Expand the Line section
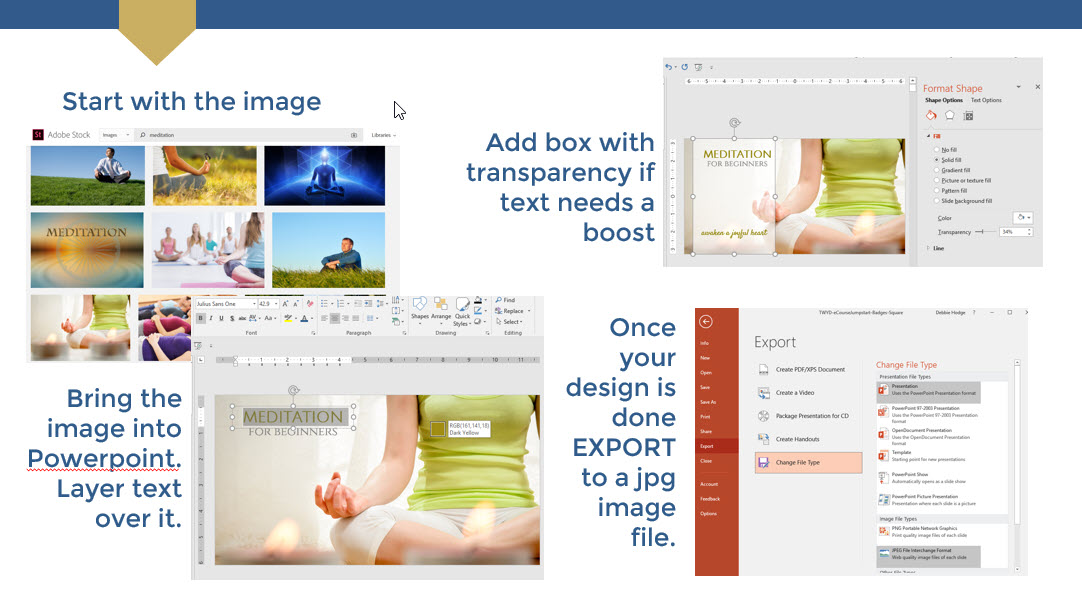This screenshot has height=604, width=1082. (x=928, y=248)
